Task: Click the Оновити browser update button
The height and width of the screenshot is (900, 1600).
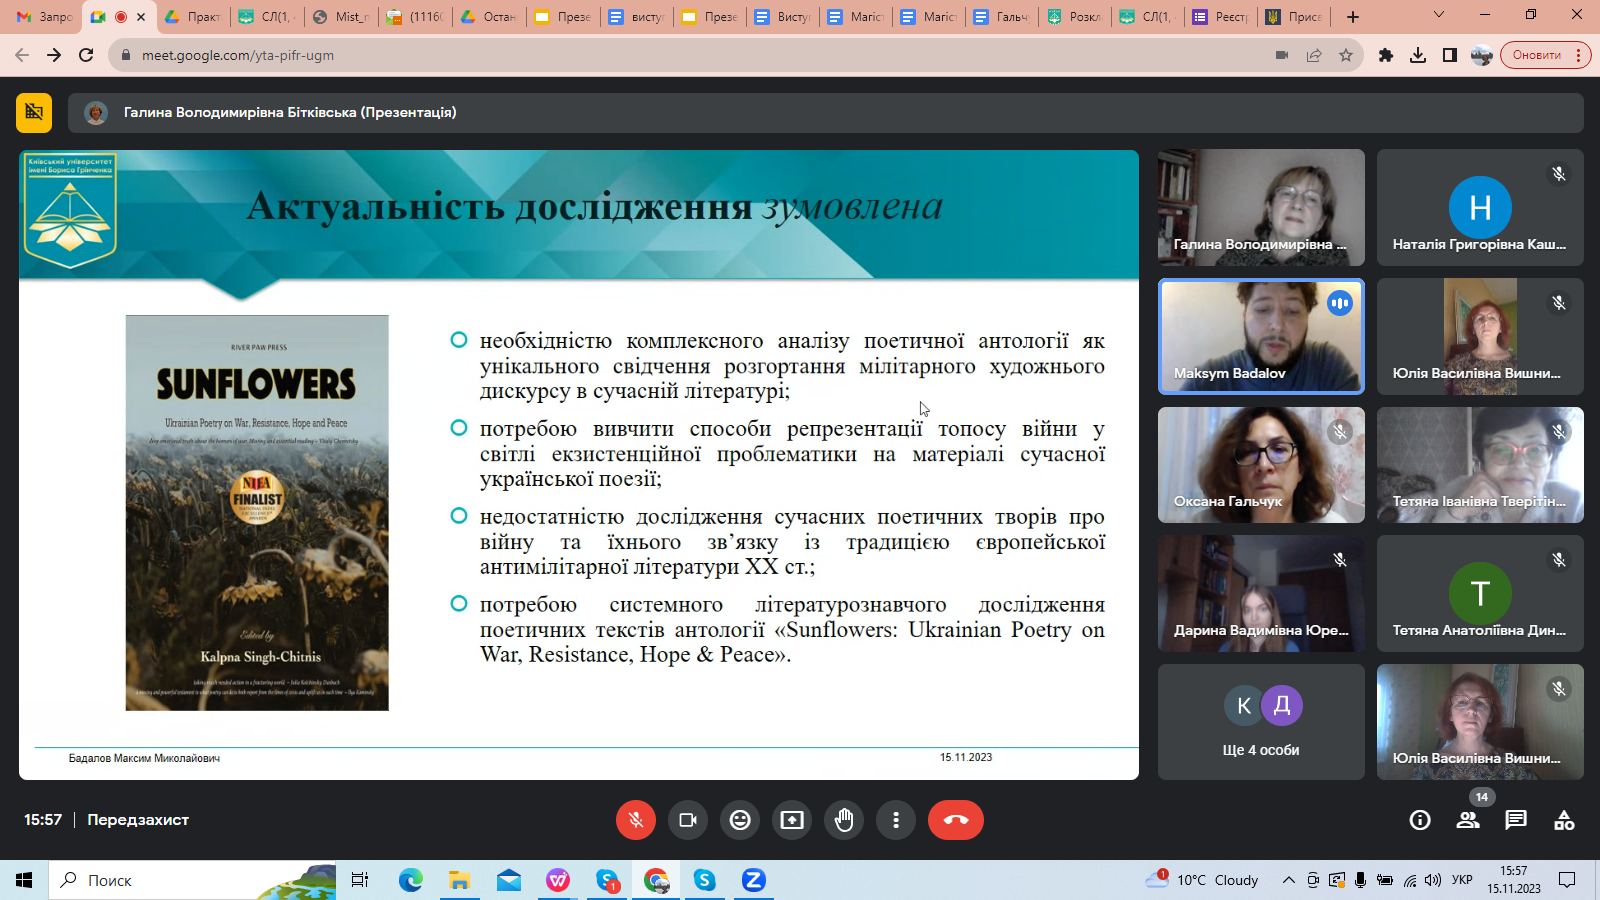Action: tap(1537, 55)
